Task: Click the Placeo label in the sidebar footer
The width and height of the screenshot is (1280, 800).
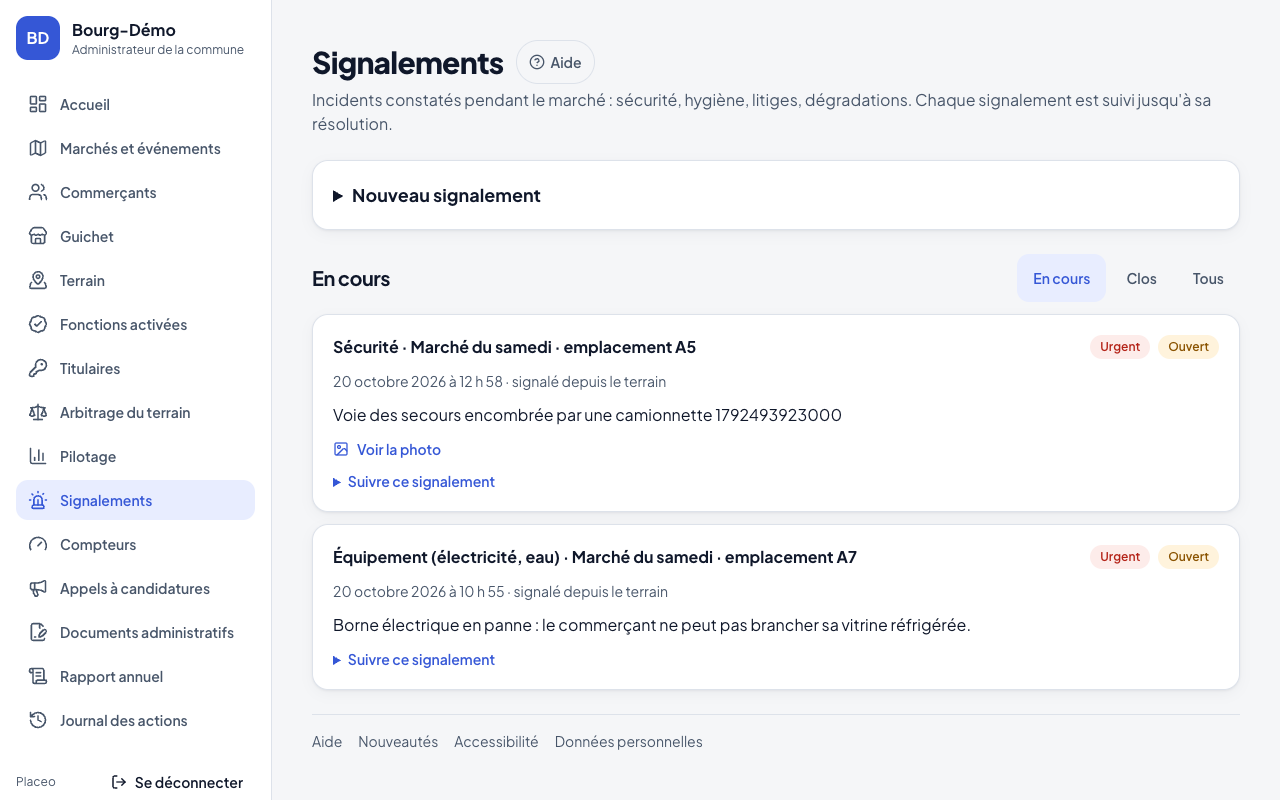Action: (36, 782)
